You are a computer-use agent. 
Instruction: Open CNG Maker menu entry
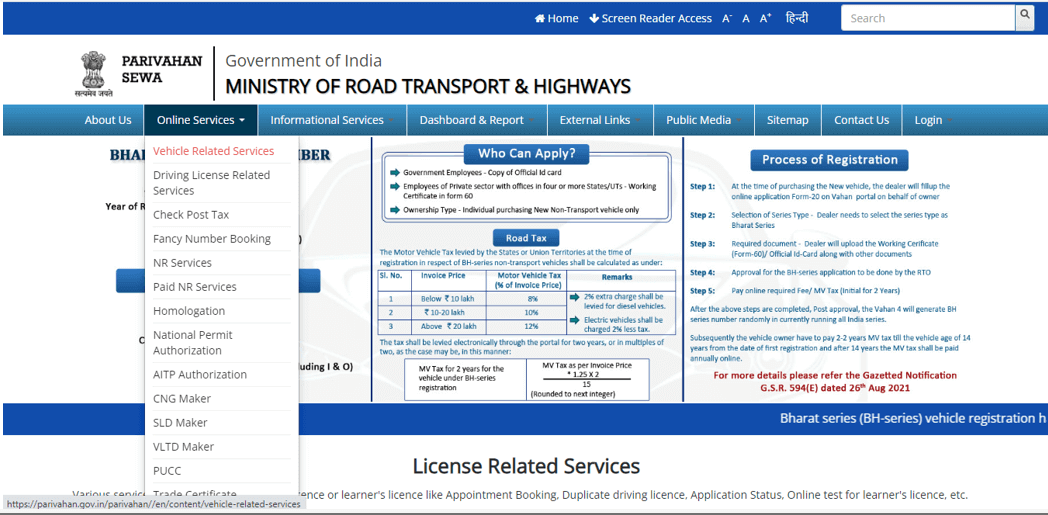[x=182, y=399]
